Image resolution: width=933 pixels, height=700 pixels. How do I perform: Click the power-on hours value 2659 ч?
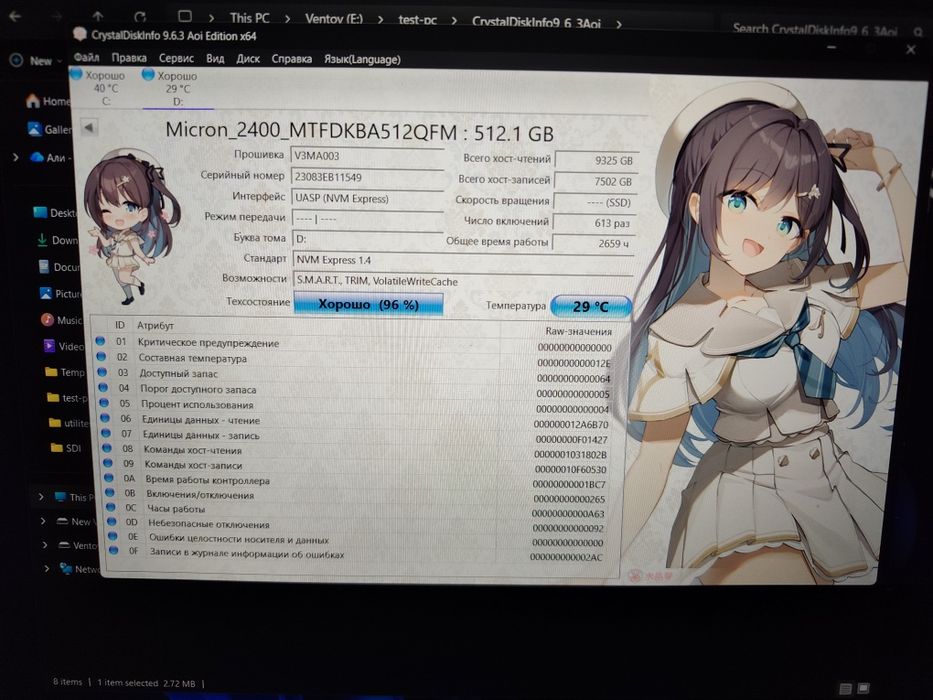click(593, 243)
